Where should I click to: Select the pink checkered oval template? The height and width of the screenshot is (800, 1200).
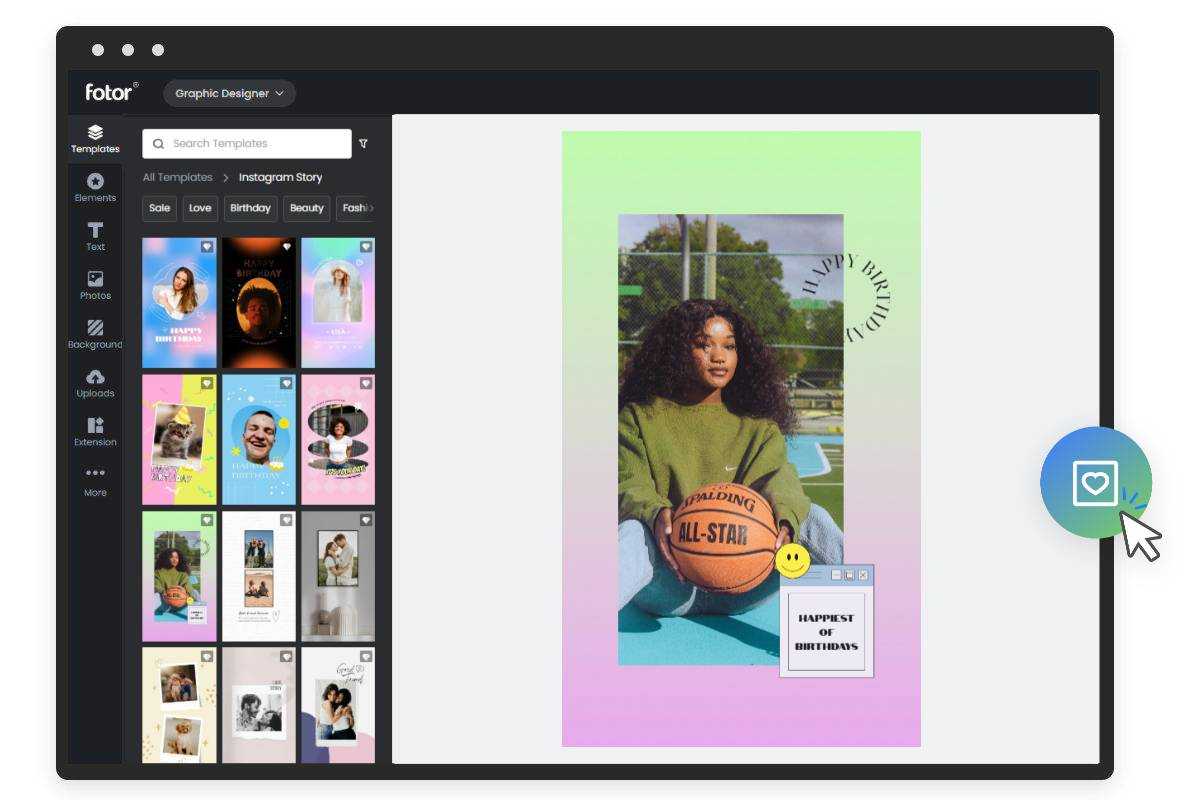coord(338,440)
